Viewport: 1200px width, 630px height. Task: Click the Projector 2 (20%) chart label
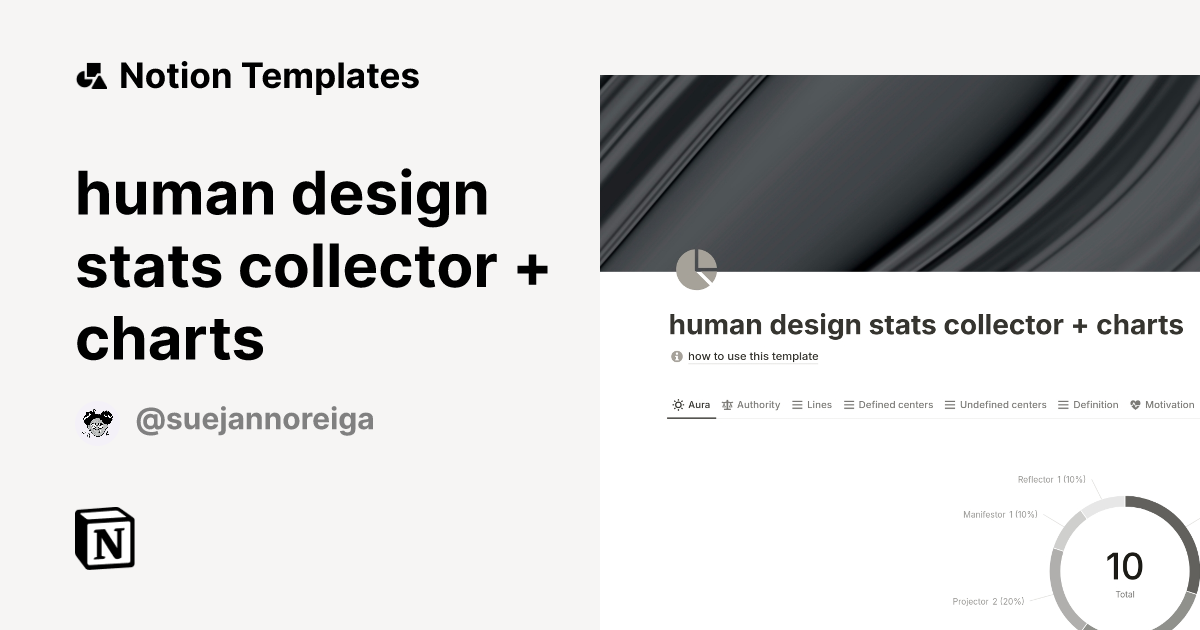point(989,601)
